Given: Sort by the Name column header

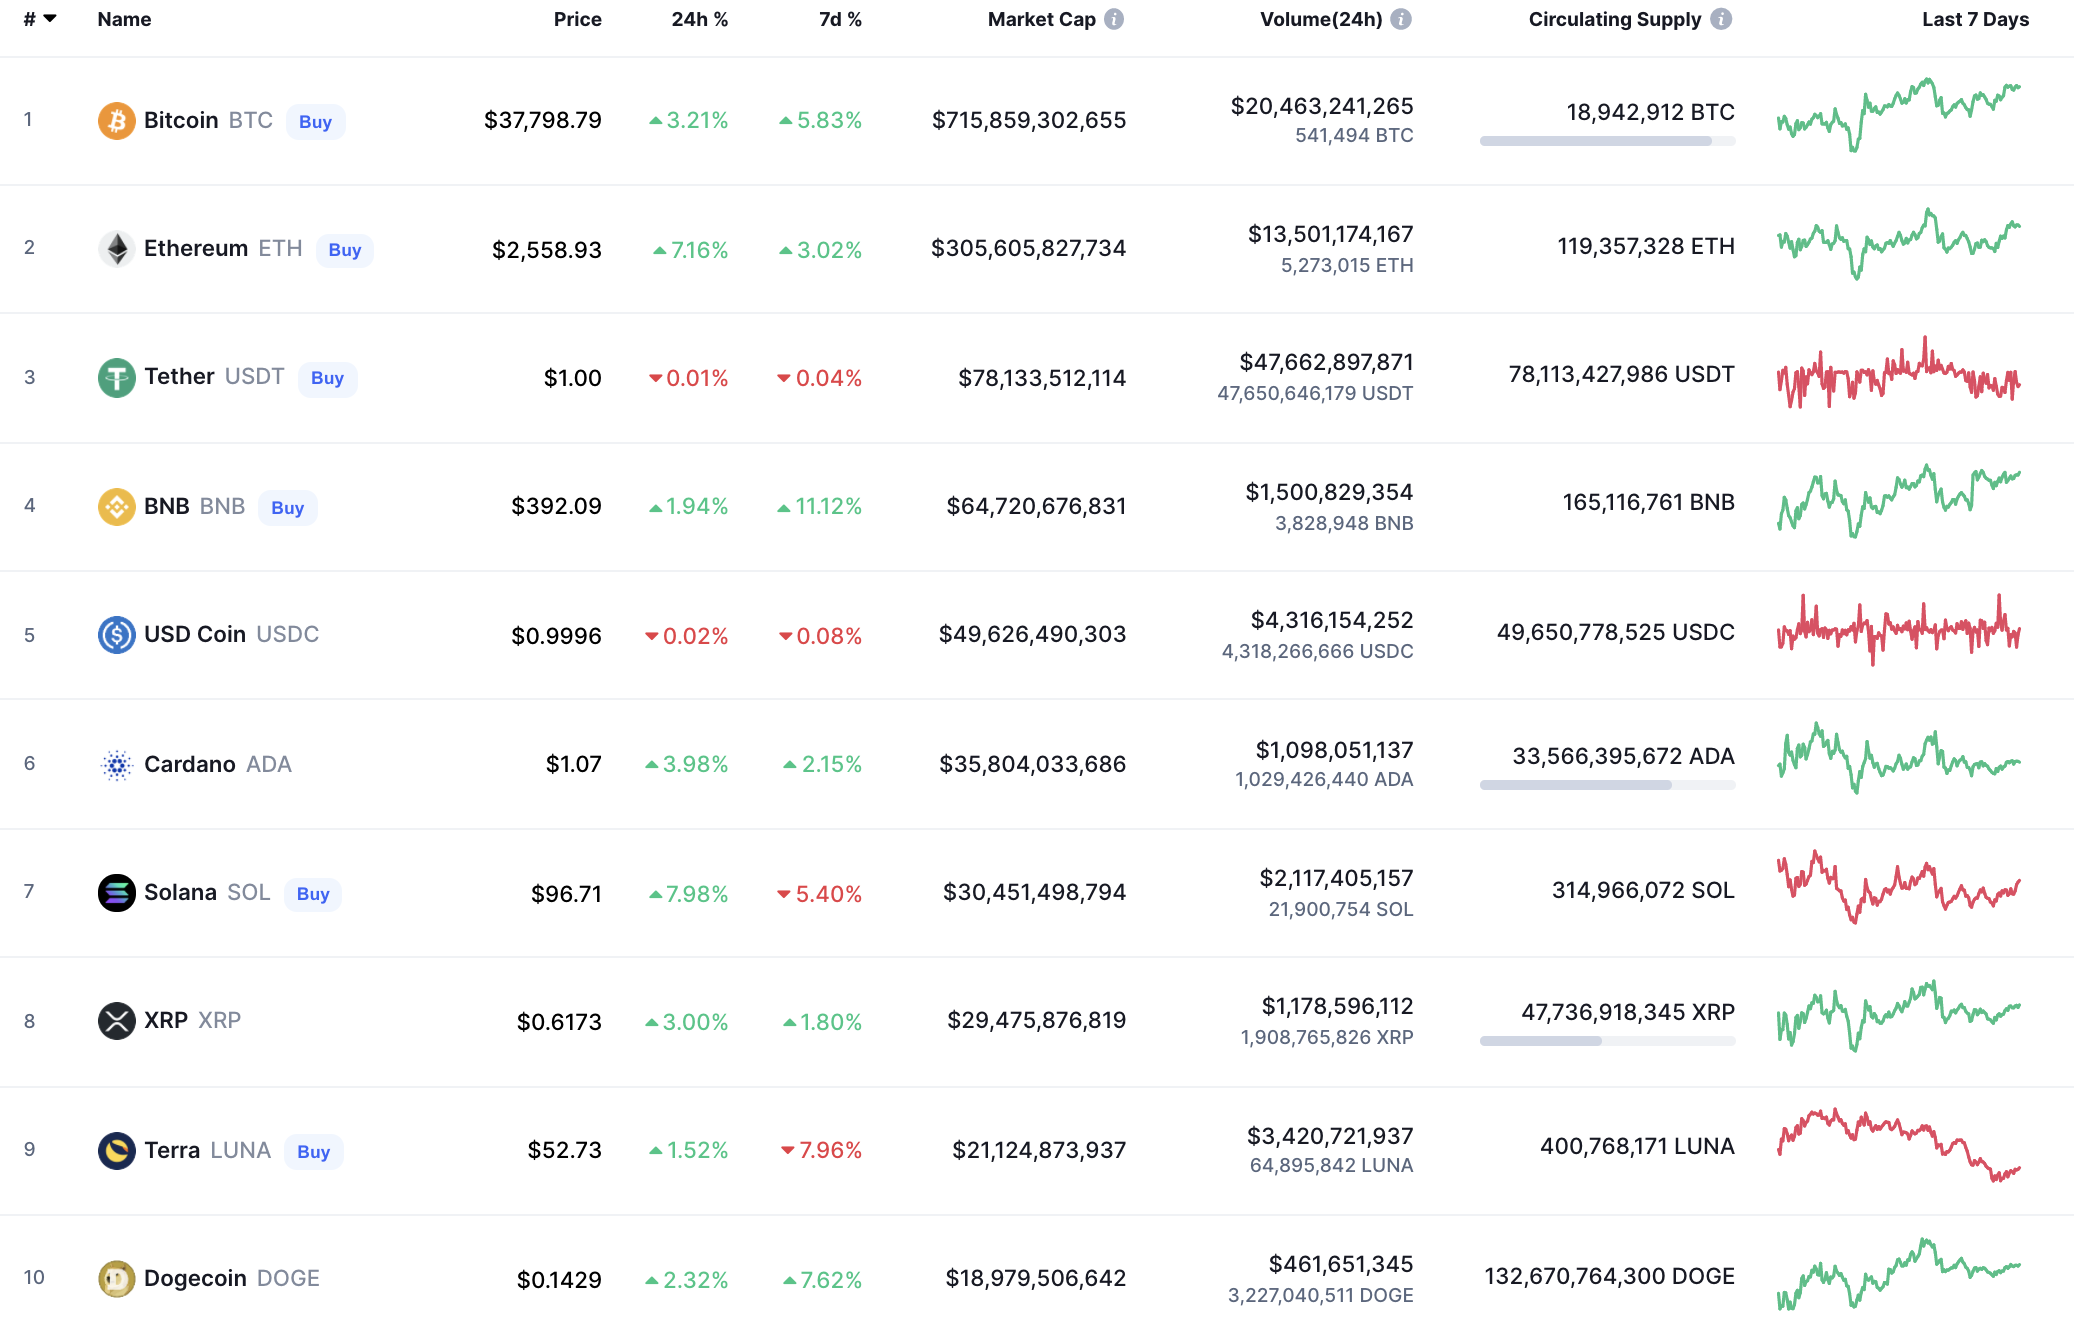Looking at the screenshot, I should (124, 19).
